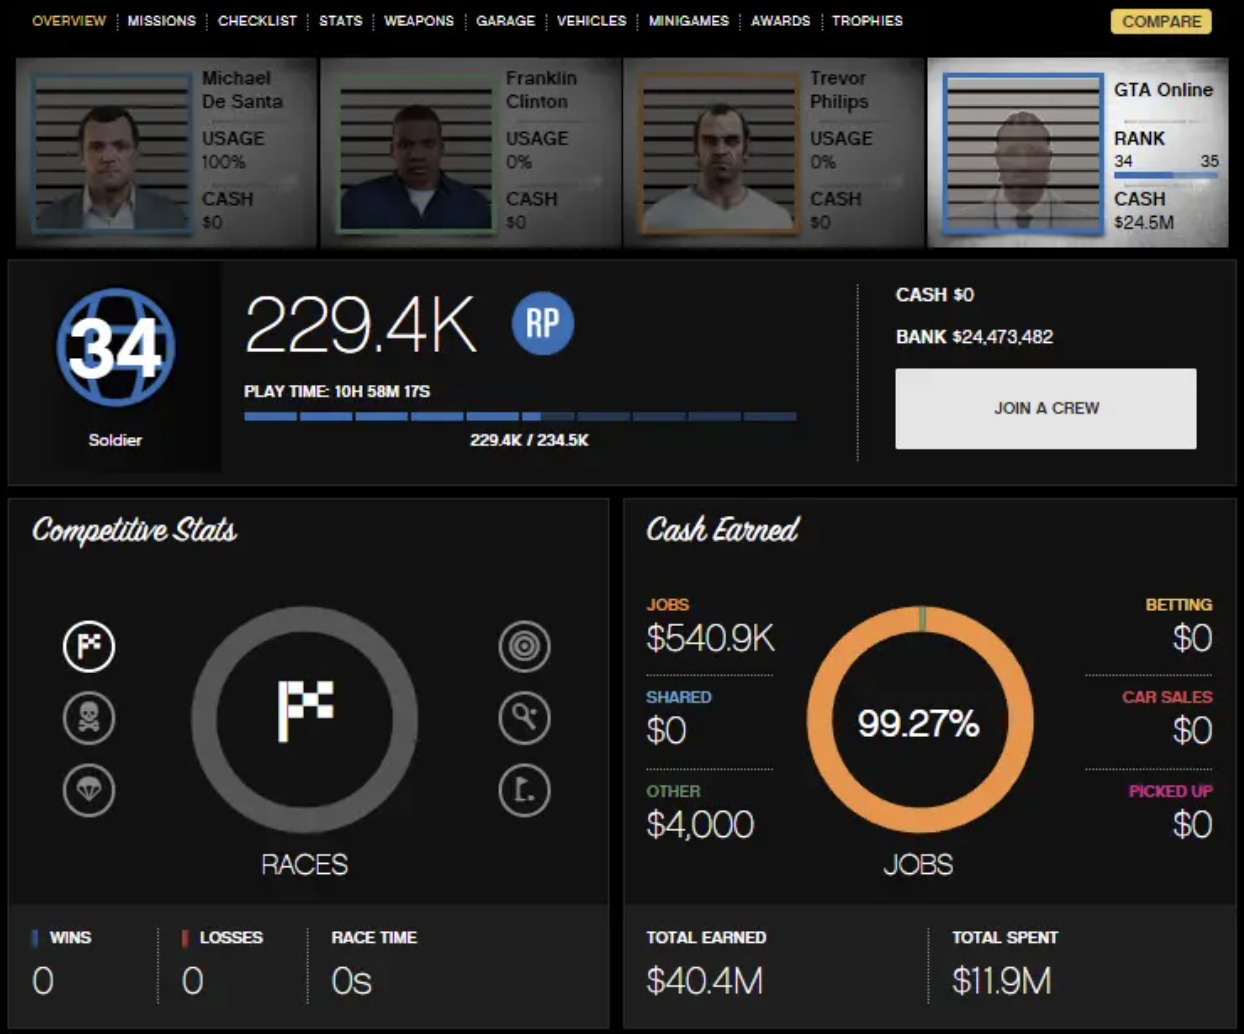The height and width of the screenshot is (1034, 1244).
Task: Go to the Awards tab
Action: point(780,20)
